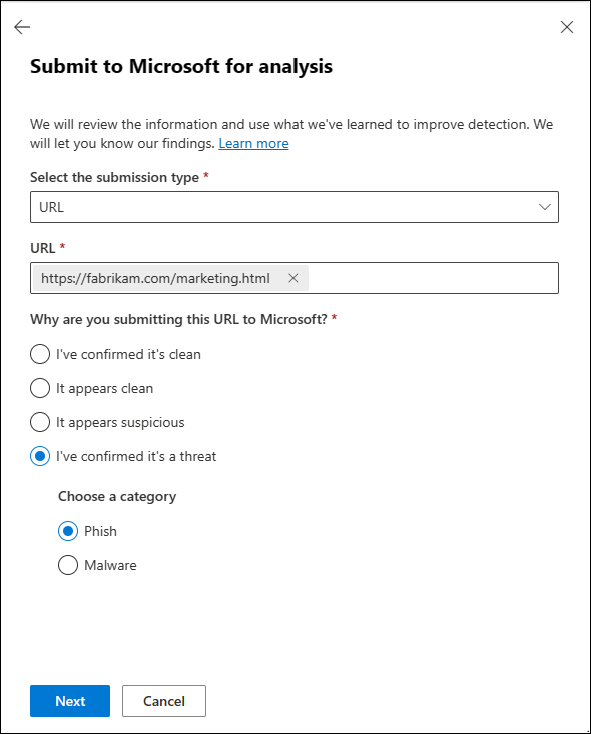Click the "Why are you submitting this URL" label
Viewport: 591px width, 734px height.
click(x=179, y=319)
